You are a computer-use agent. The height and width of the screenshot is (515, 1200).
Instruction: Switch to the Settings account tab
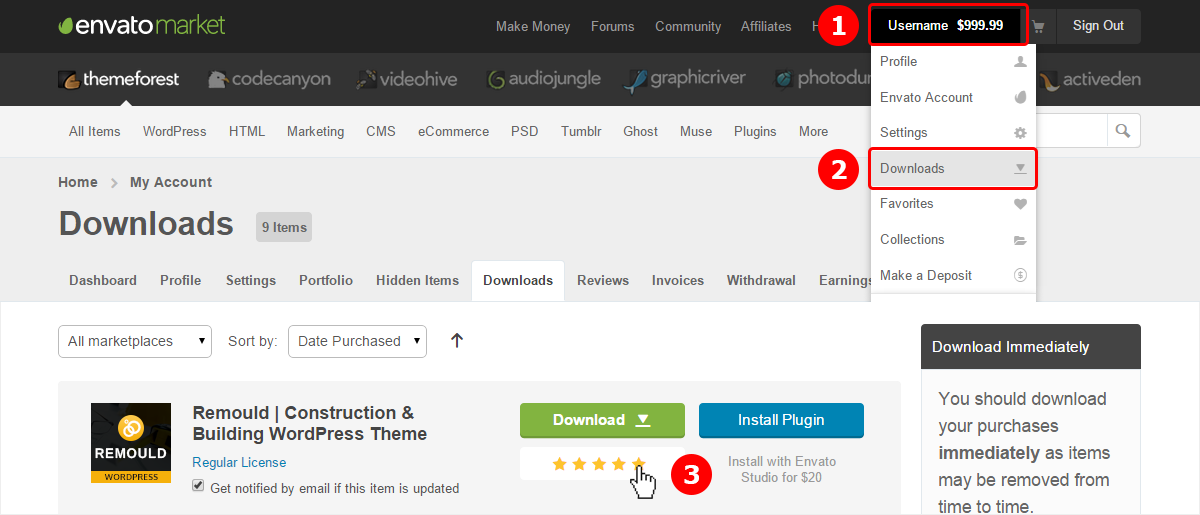click(x=251, y=281)
